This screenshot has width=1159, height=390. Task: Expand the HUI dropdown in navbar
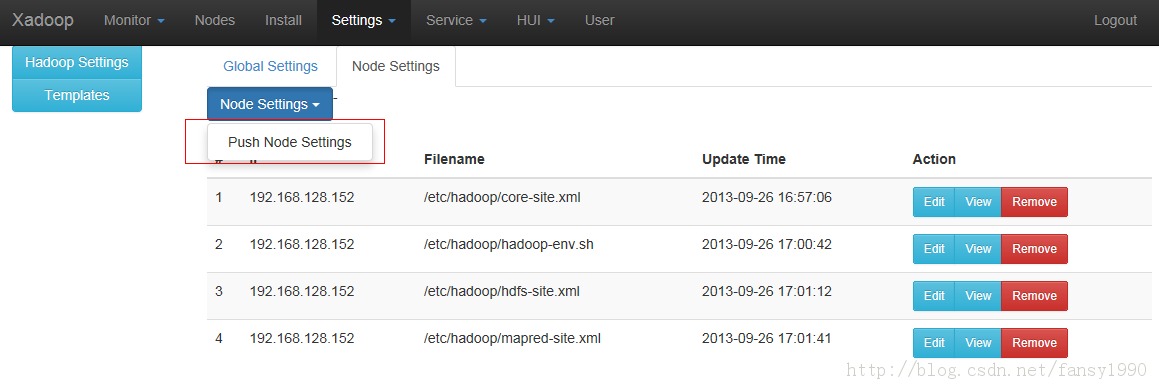click(535, 21)
